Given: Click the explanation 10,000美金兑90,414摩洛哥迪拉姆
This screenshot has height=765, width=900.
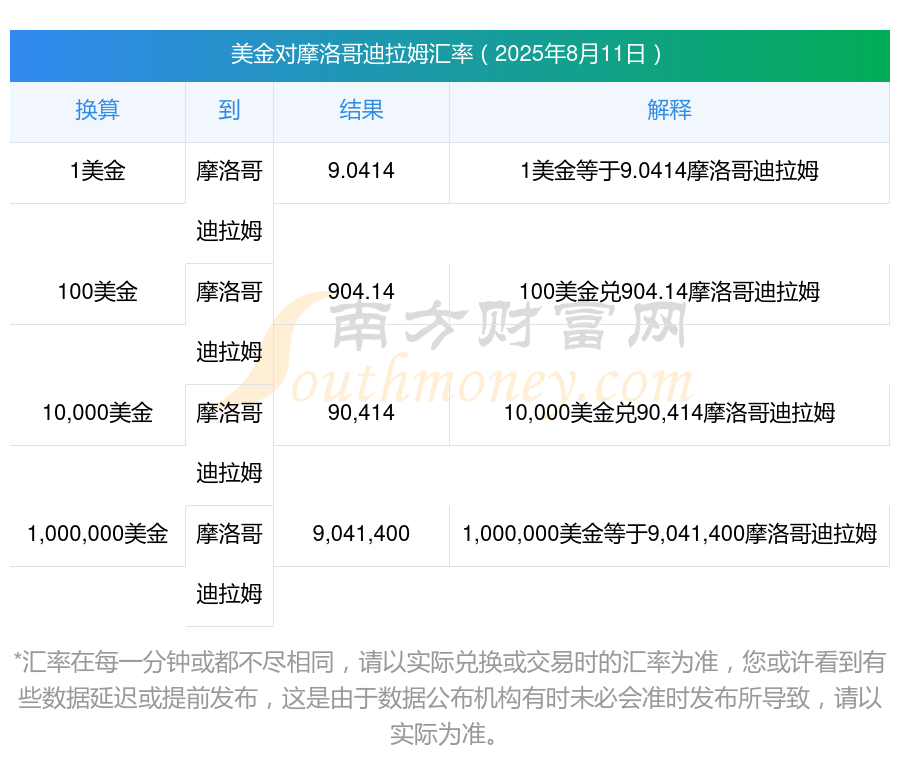Looking at the screenshot, I should coord(669,413).
